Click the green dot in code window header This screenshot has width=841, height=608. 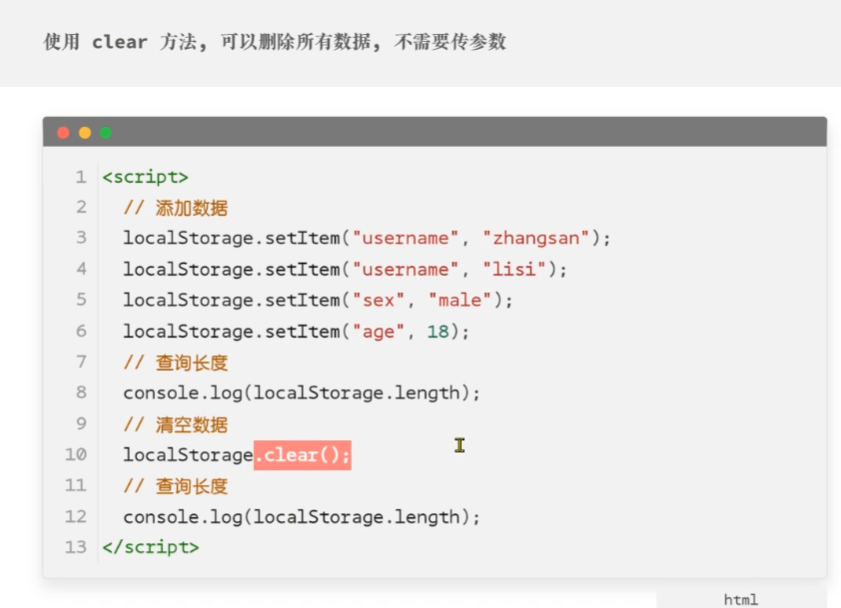[106, 132]
